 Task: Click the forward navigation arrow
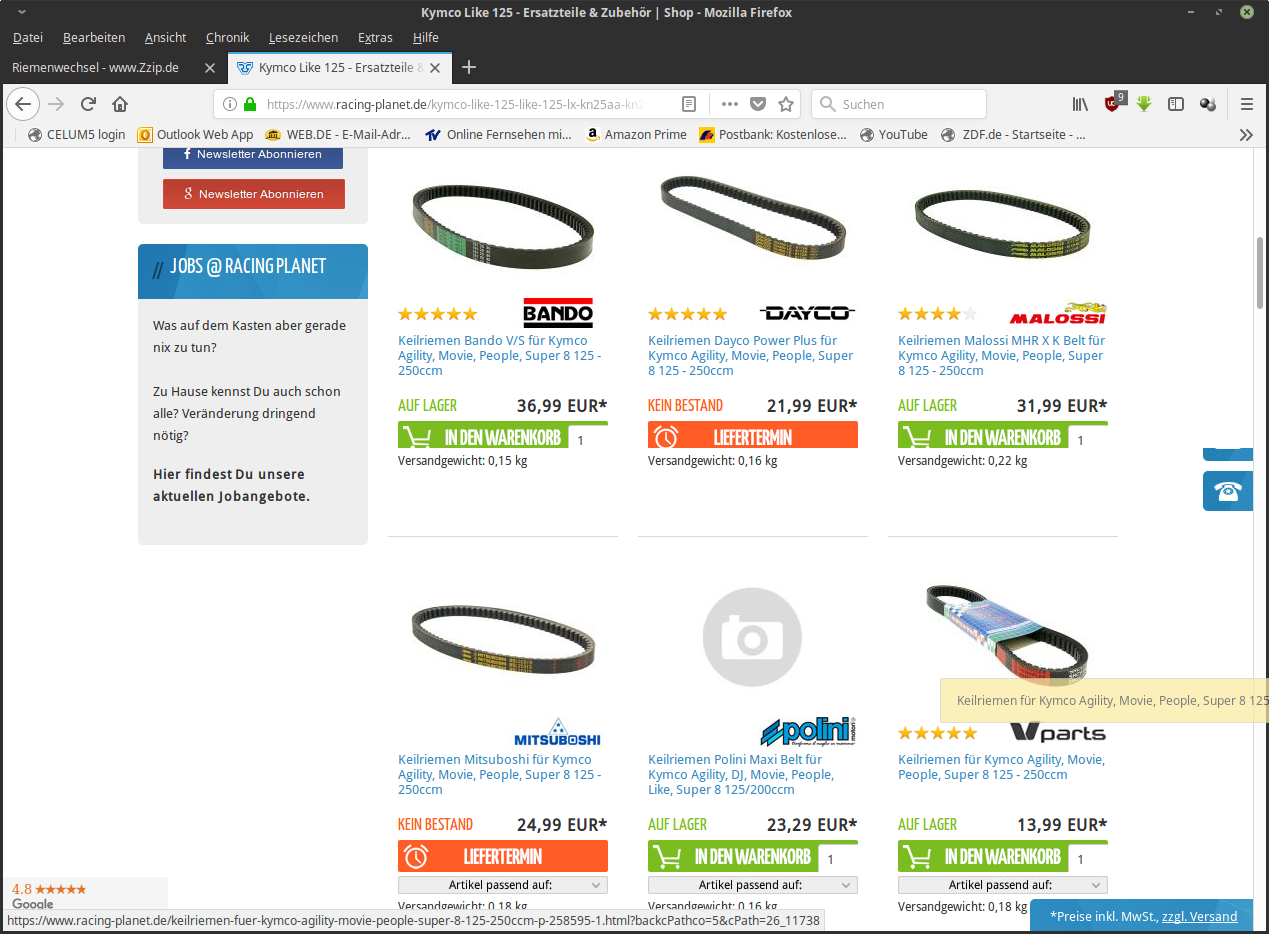tap(56, 104)
